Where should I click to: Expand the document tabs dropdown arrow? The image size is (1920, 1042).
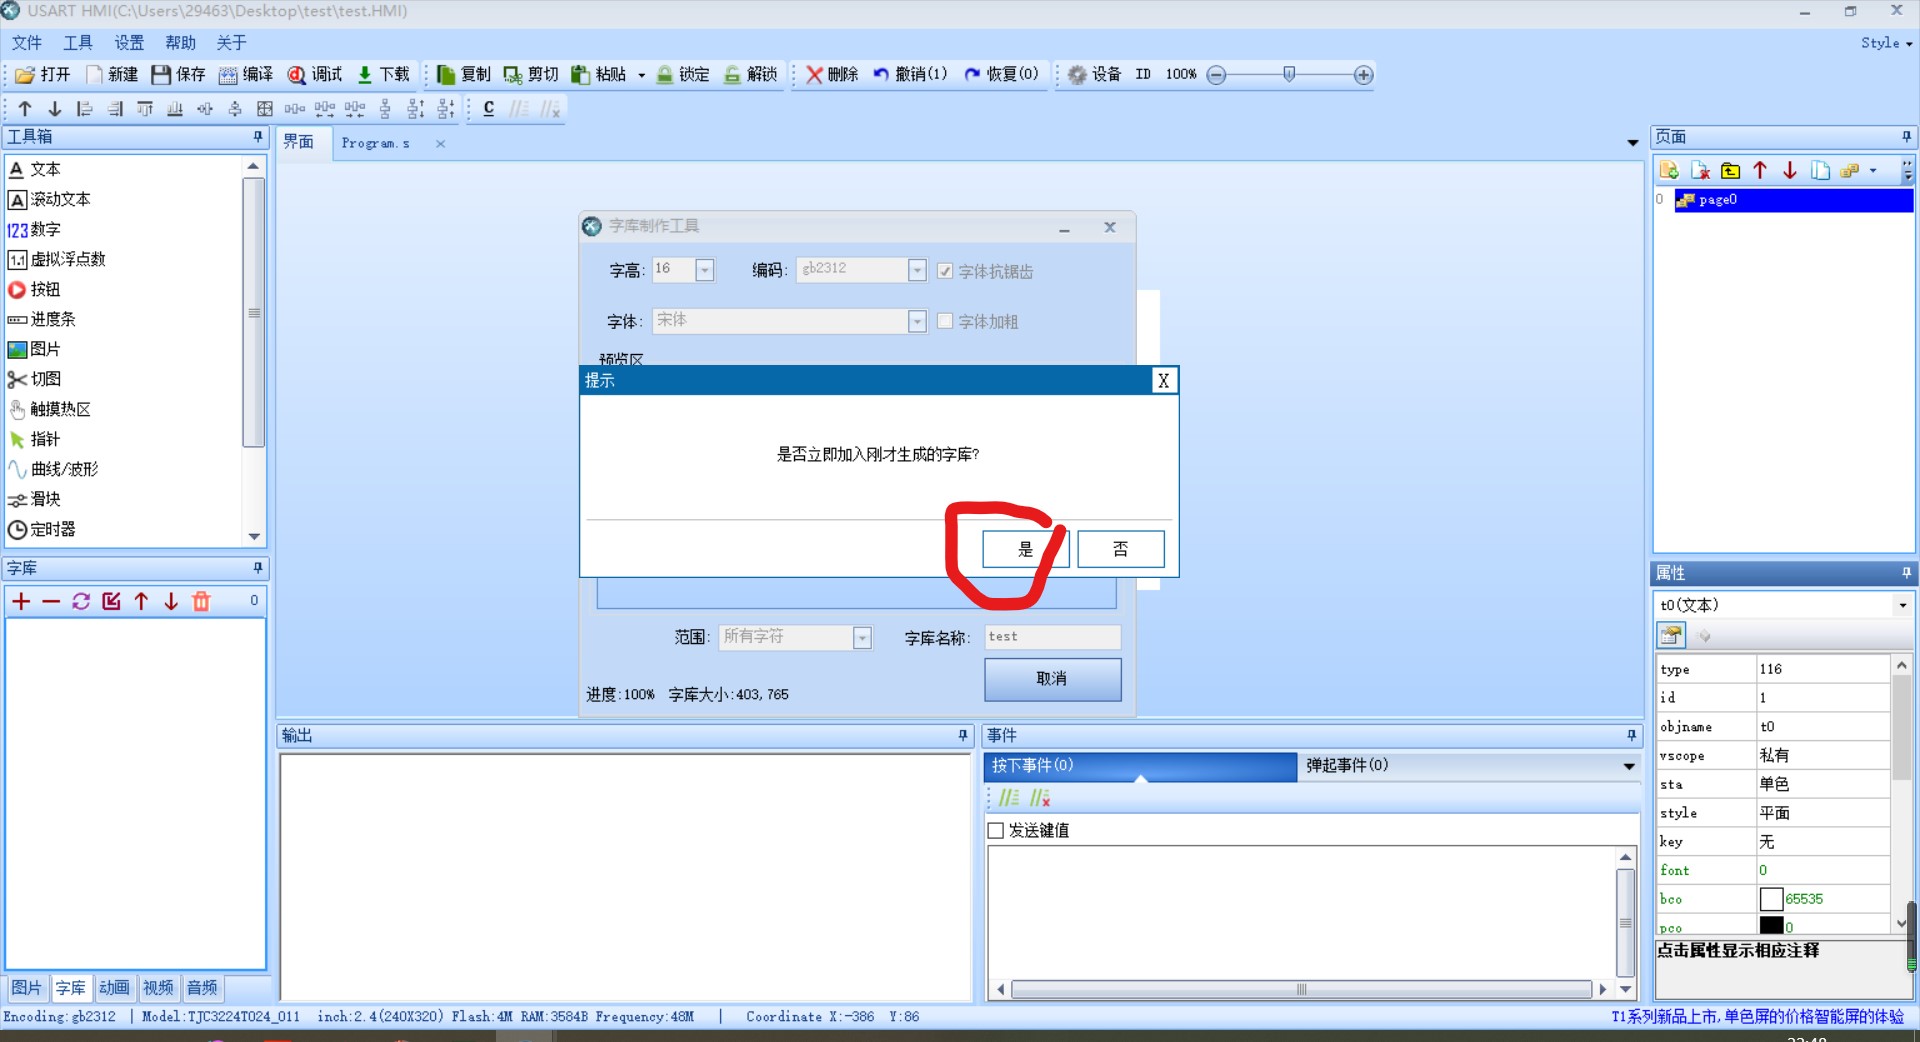tap(1633, 144)
